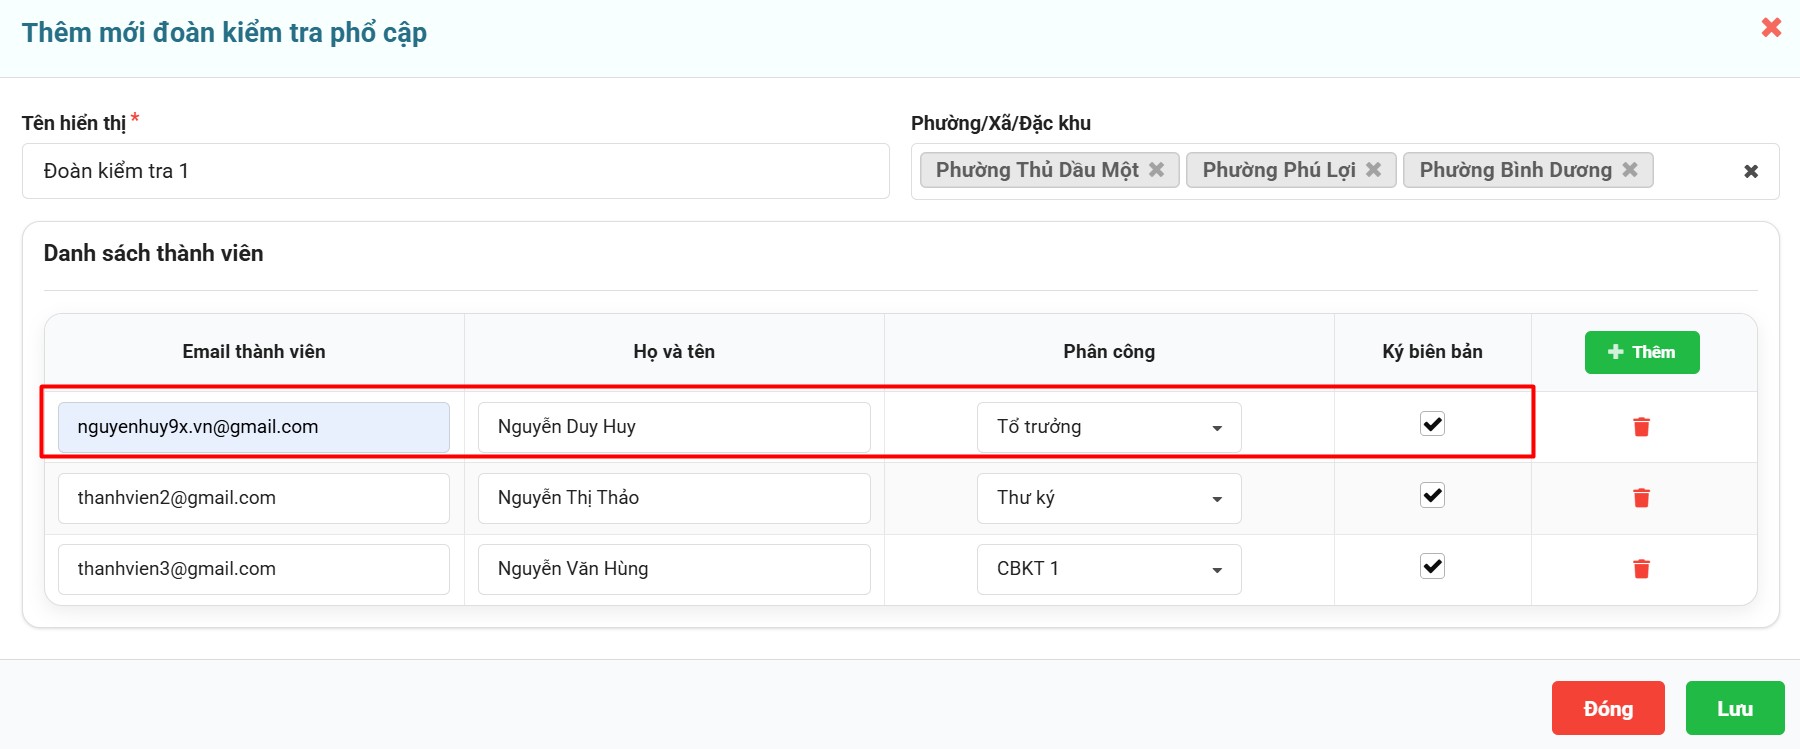Open the Tổ trưởng assignment dropdown
The image size is (1800, 749).
click(x=1109, y=427)
